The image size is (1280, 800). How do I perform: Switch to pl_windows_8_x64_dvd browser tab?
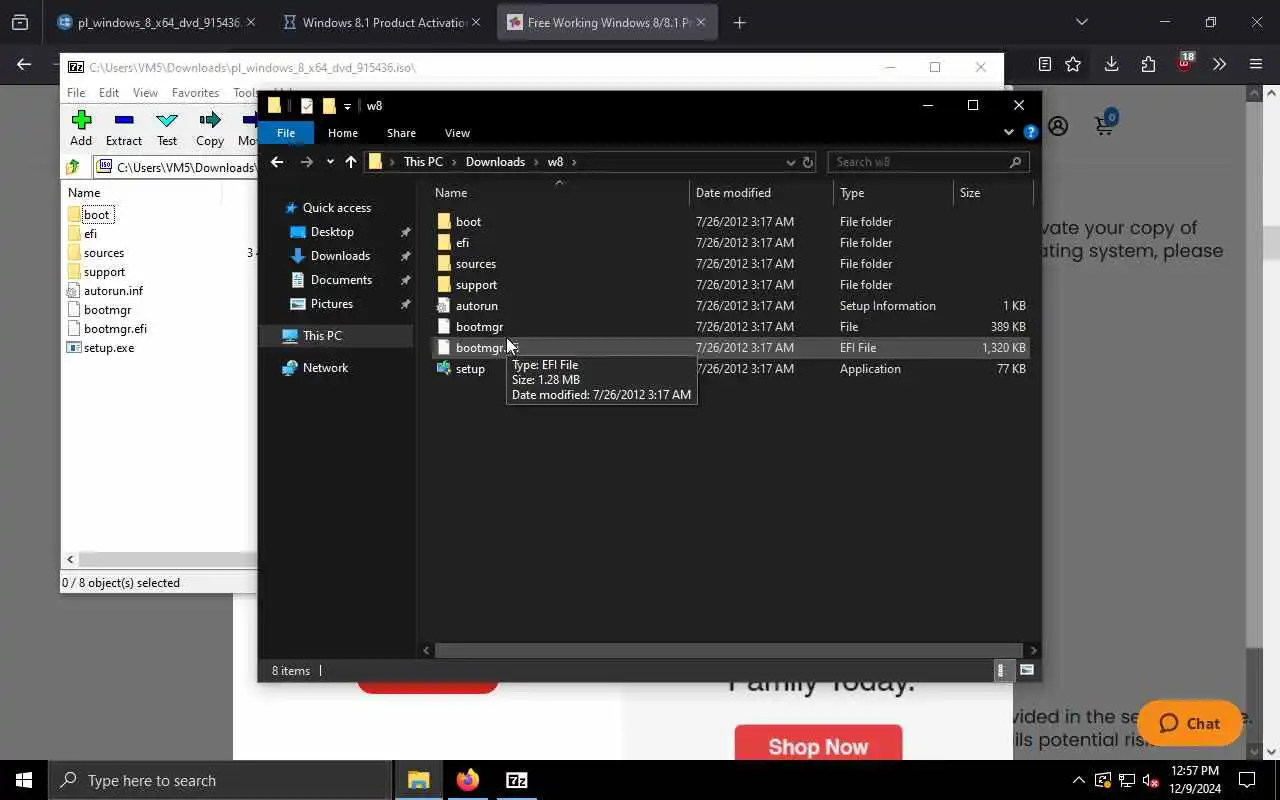click(x=156, y=22)
